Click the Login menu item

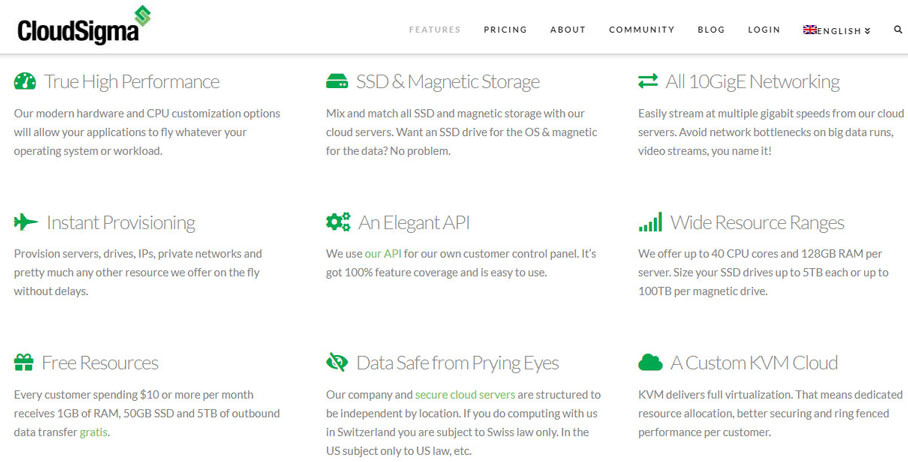tap(764, 30)
